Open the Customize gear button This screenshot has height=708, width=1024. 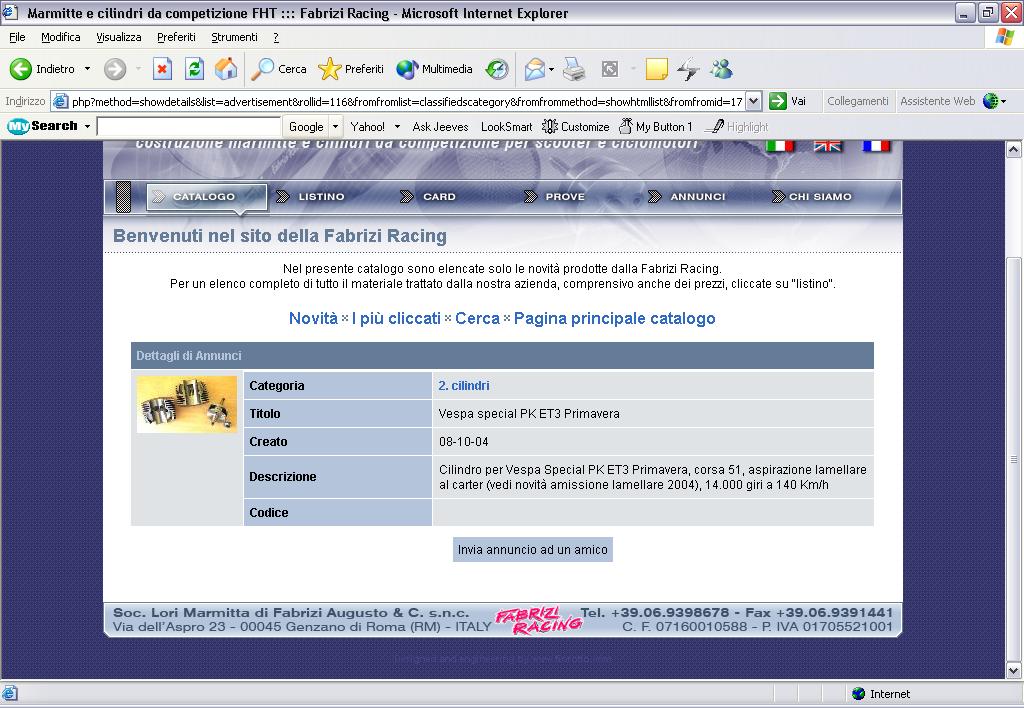(x=575, y=127)
